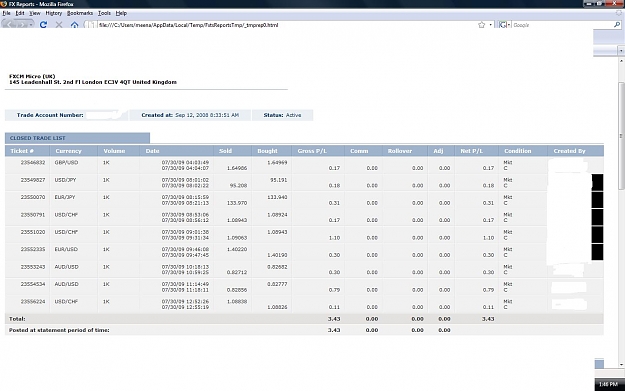Click the magnifier search icon
This screenshot has height=391, width=625.
point(617,25)
